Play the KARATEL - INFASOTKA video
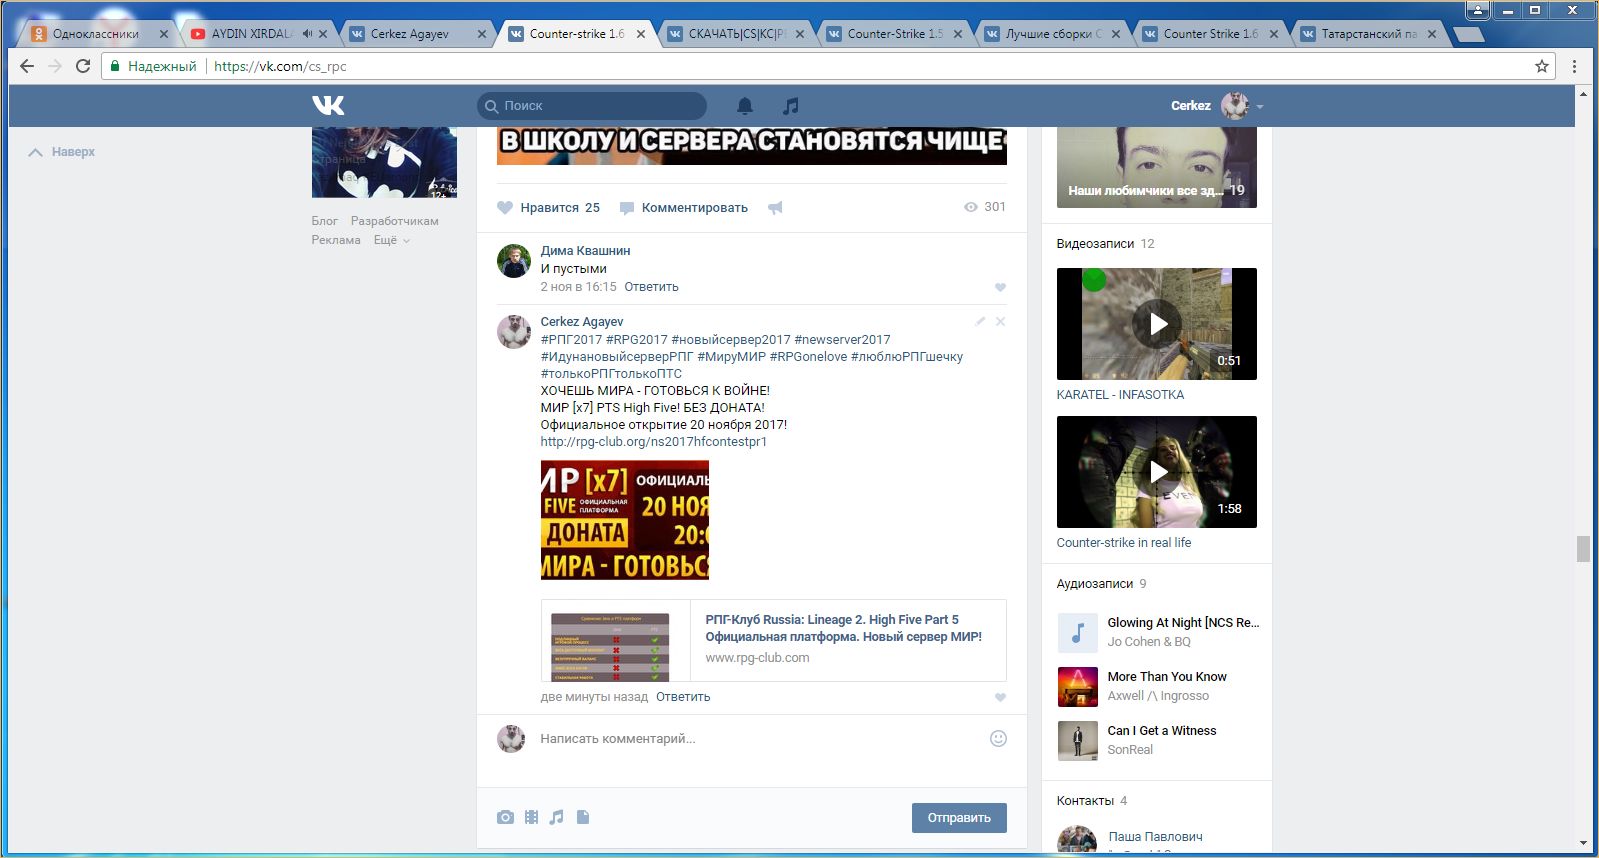Viewport: 1599px width, 858px height. pyautogui.click(x=1156, y=324)
